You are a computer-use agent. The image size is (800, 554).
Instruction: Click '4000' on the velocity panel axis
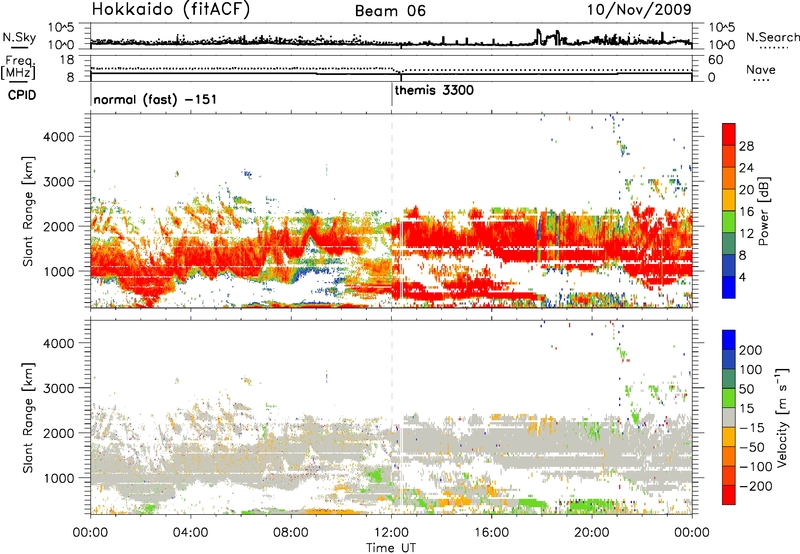tap(58, 343)
